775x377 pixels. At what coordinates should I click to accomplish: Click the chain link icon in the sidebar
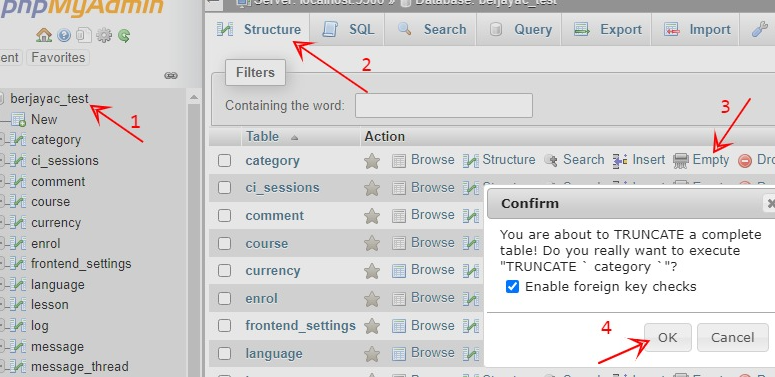click(171, 76)
